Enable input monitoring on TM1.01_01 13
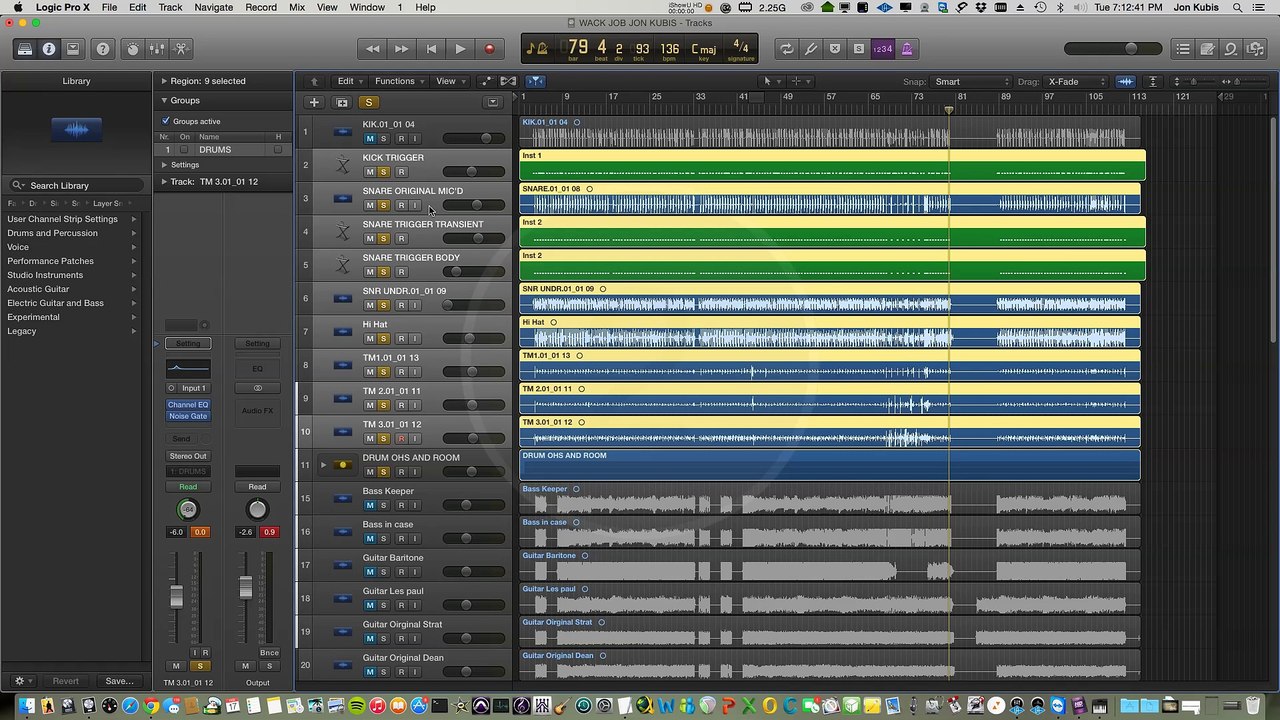Viewport: 1280px width, 720px height. [416, 372]
